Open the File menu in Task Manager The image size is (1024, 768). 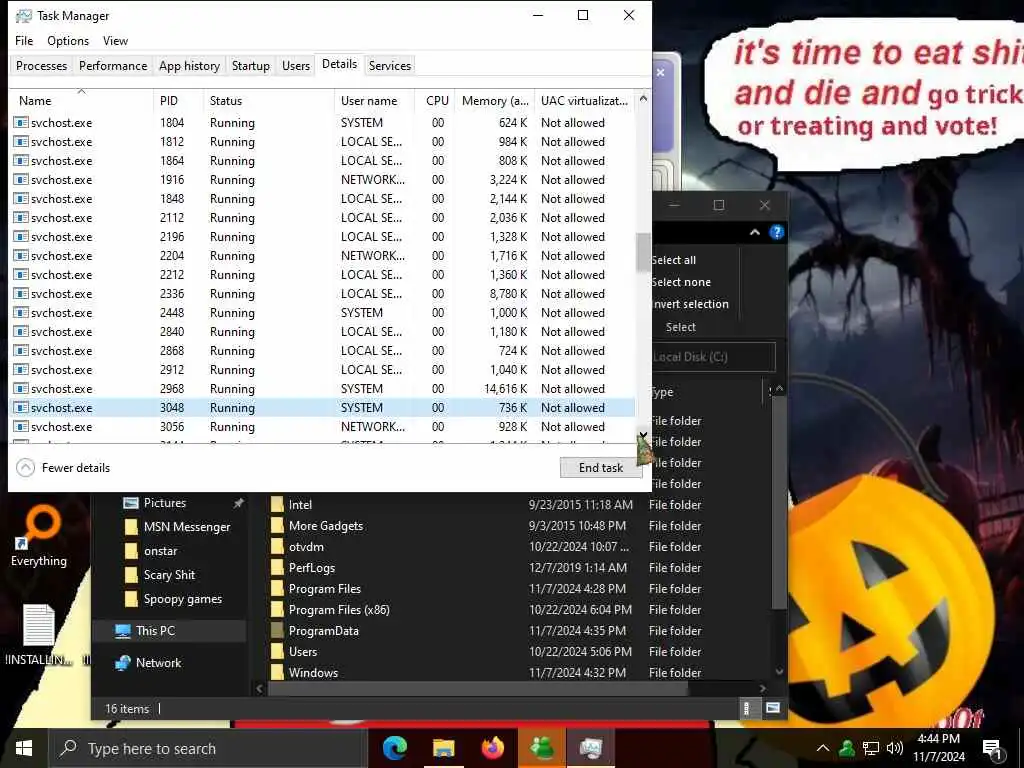point(24,40)
